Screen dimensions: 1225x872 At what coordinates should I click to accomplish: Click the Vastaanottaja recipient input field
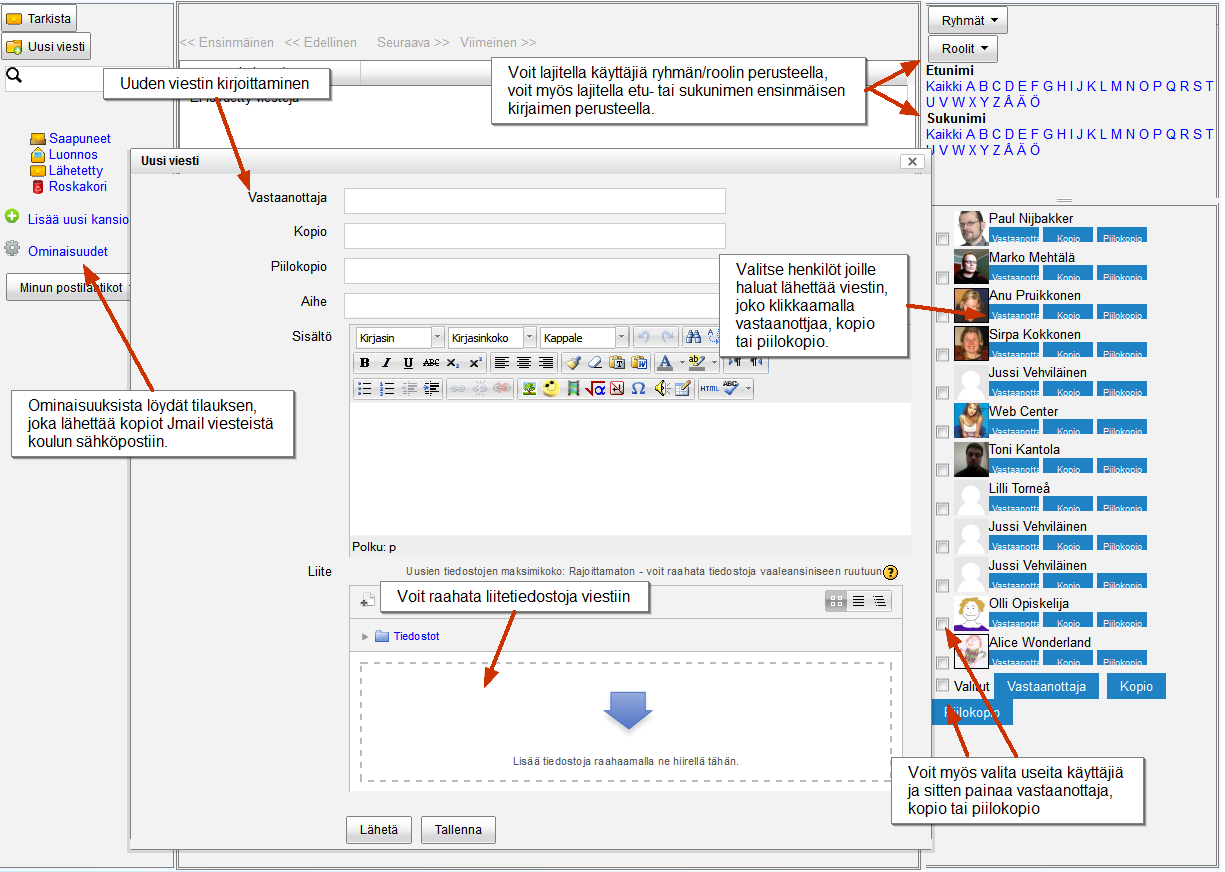point(534,201)
